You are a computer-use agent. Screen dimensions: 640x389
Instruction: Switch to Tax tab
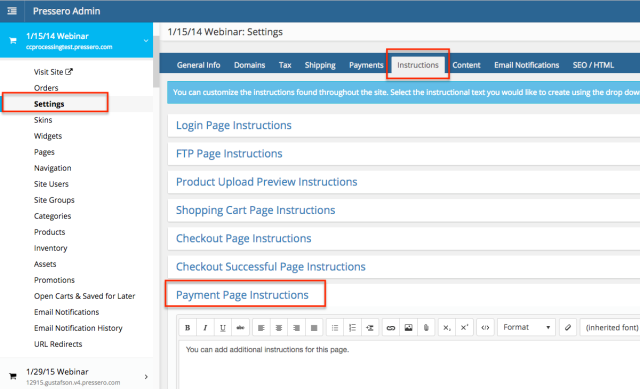285,65
